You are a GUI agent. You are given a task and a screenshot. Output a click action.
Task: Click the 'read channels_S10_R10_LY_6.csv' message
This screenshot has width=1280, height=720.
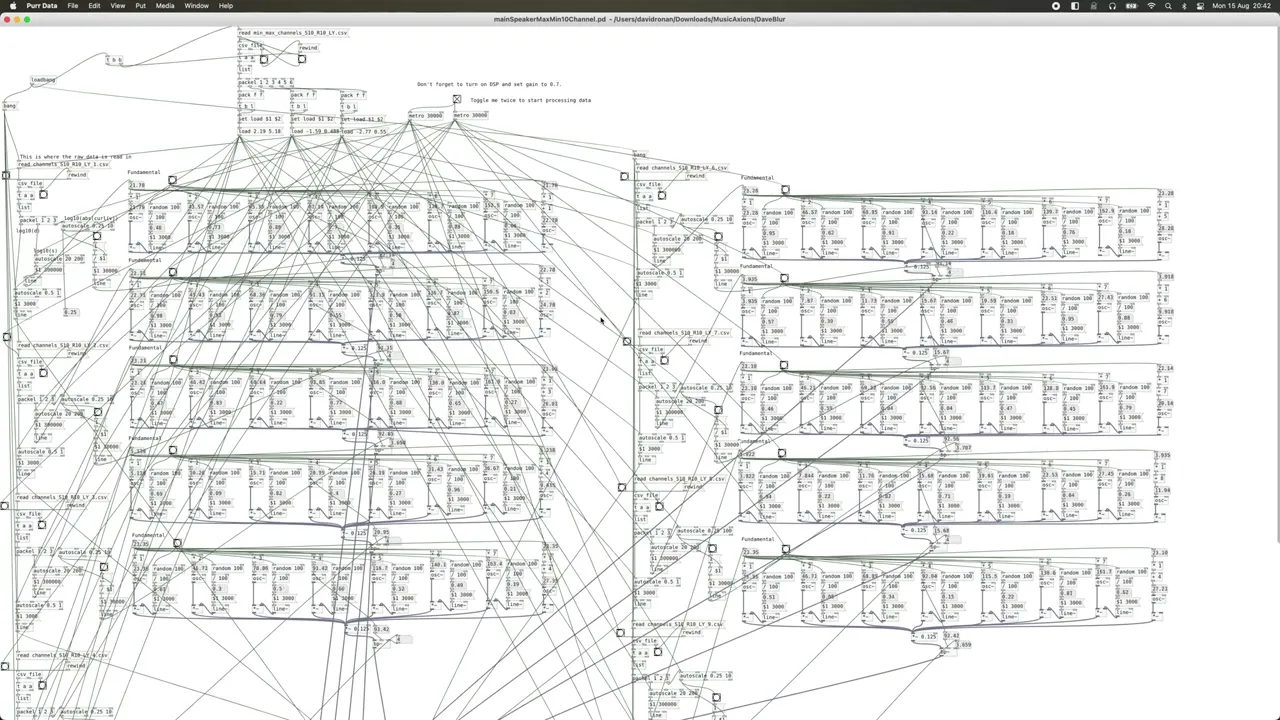point(682,168)
